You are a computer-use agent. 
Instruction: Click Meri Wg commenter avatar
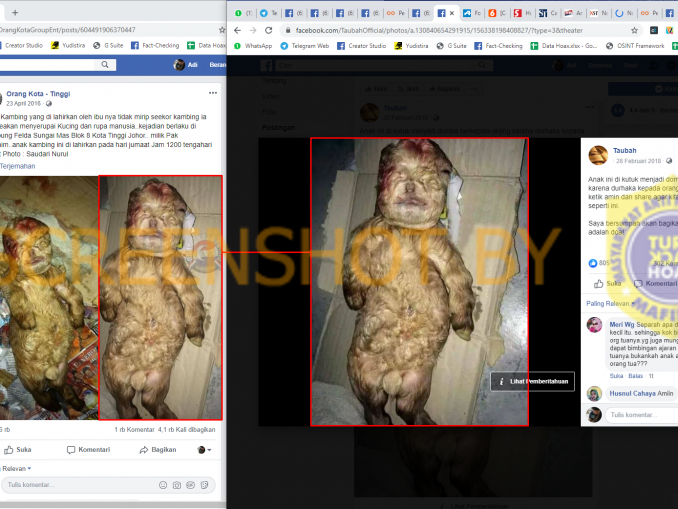[594, 325]
